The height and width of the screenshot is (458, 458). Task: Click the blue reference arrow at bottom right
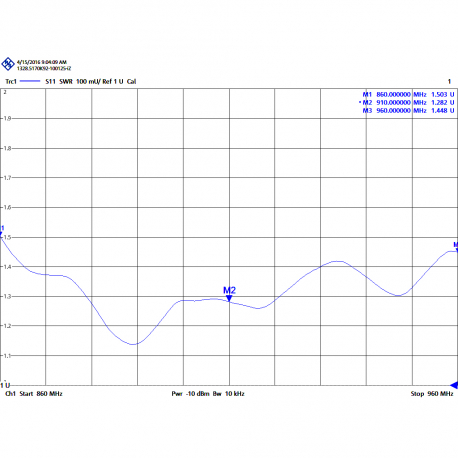454,385
